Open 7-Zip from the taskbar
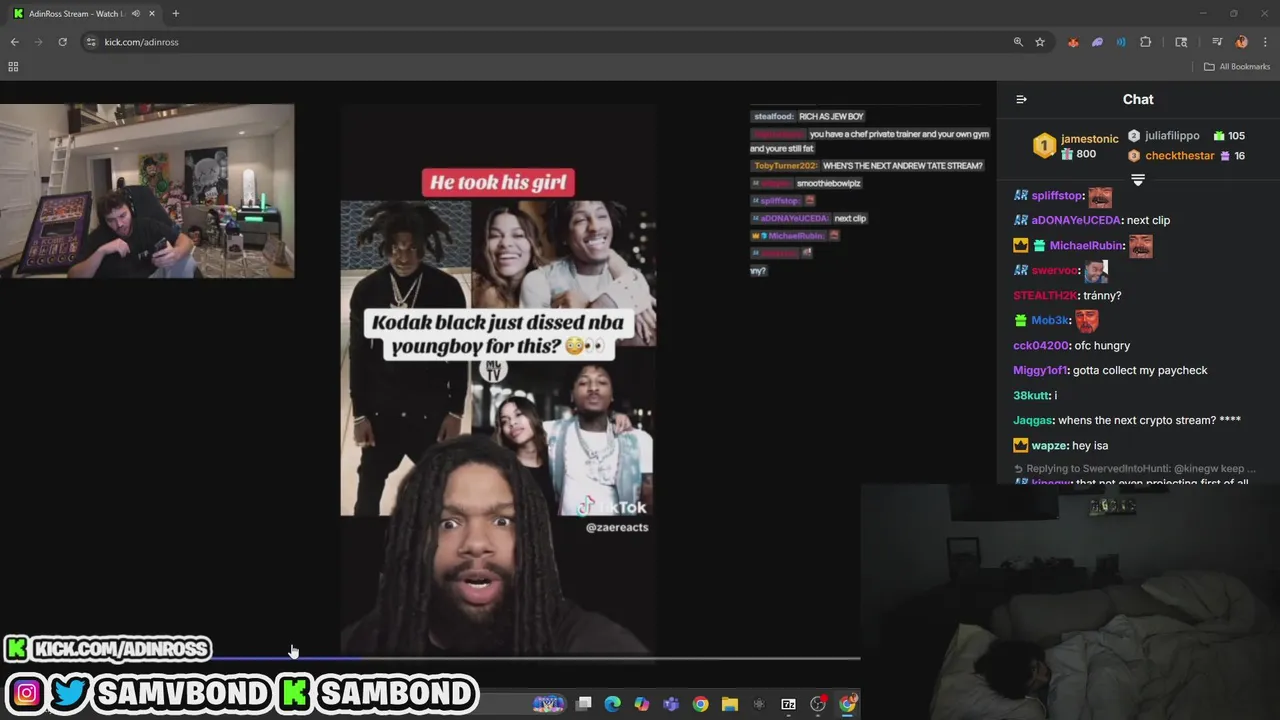This screenshot has width=1280, height=720. (788, 704)
